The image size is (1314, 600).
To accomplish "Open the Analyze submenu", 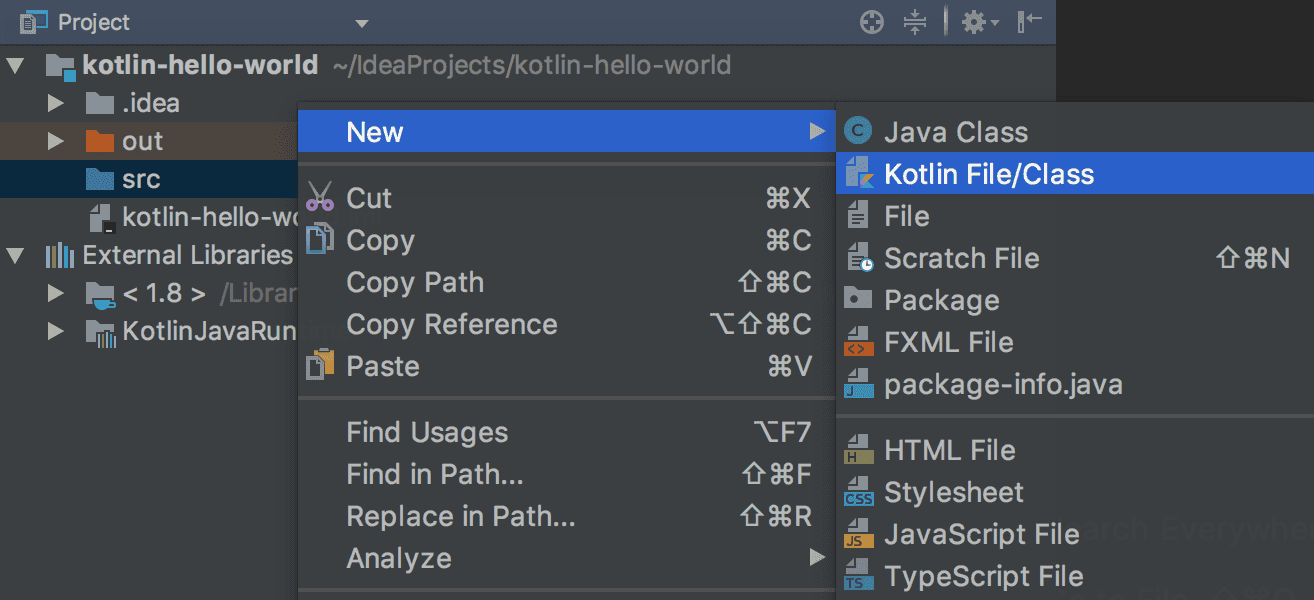I will click(399, 558).
